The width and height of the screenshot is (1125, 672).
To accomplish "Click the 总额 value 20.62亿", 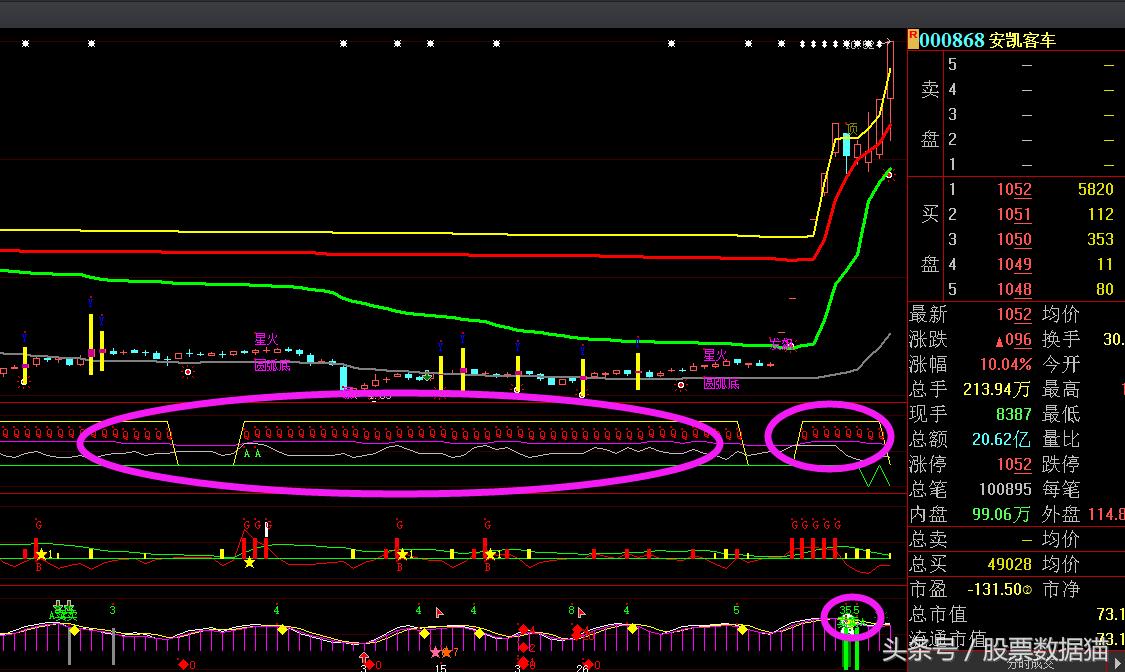I will click(1002, 439).
